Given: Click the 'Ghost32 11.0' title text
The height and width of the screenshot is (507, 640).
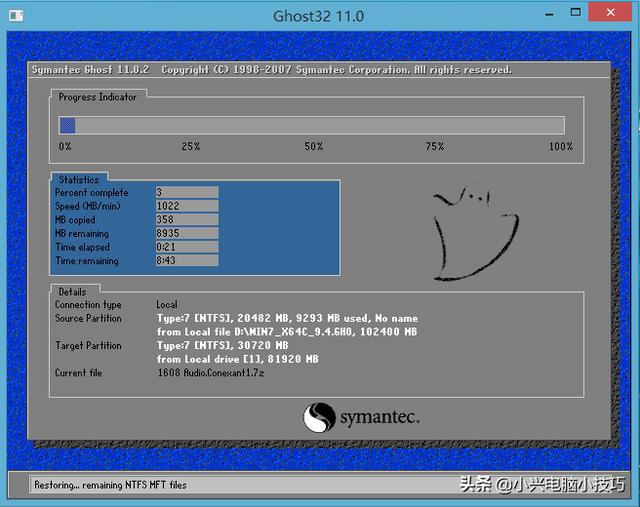Looking at the screenshot, I should pyautogui.click(x=318, y=16).
